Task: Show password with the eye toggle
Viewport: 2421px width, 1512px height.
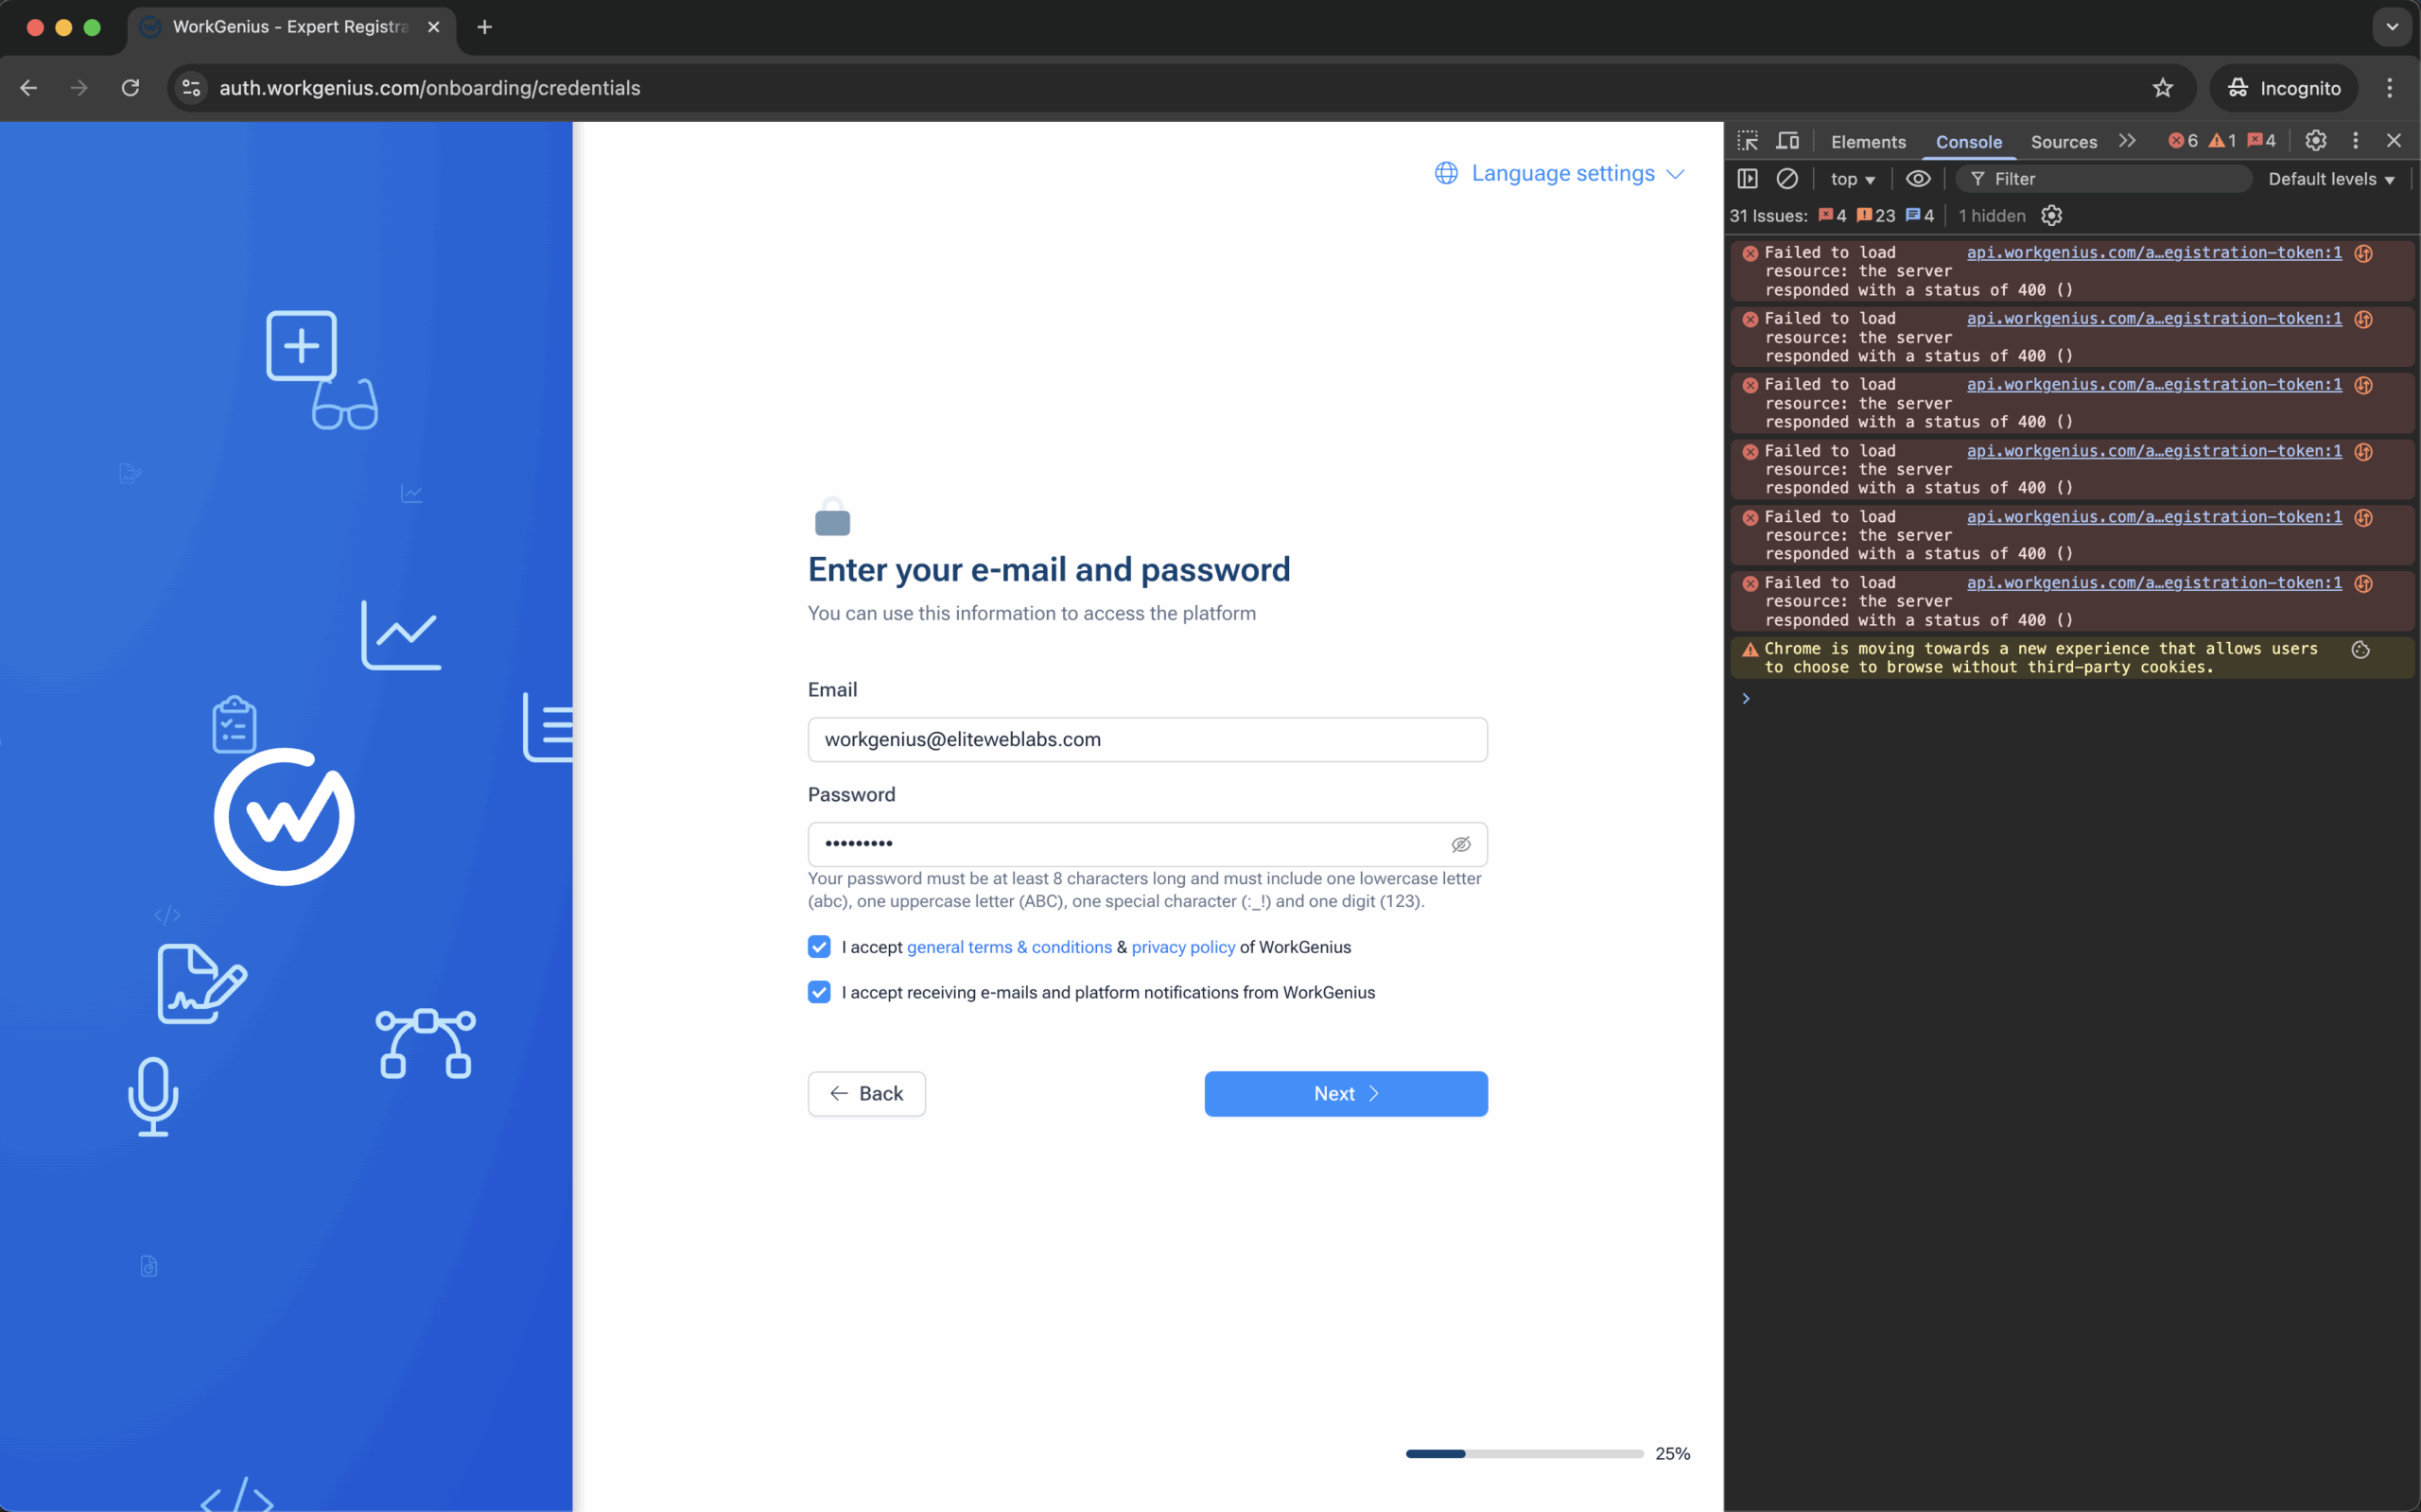Action: (x=1460, y=845)
